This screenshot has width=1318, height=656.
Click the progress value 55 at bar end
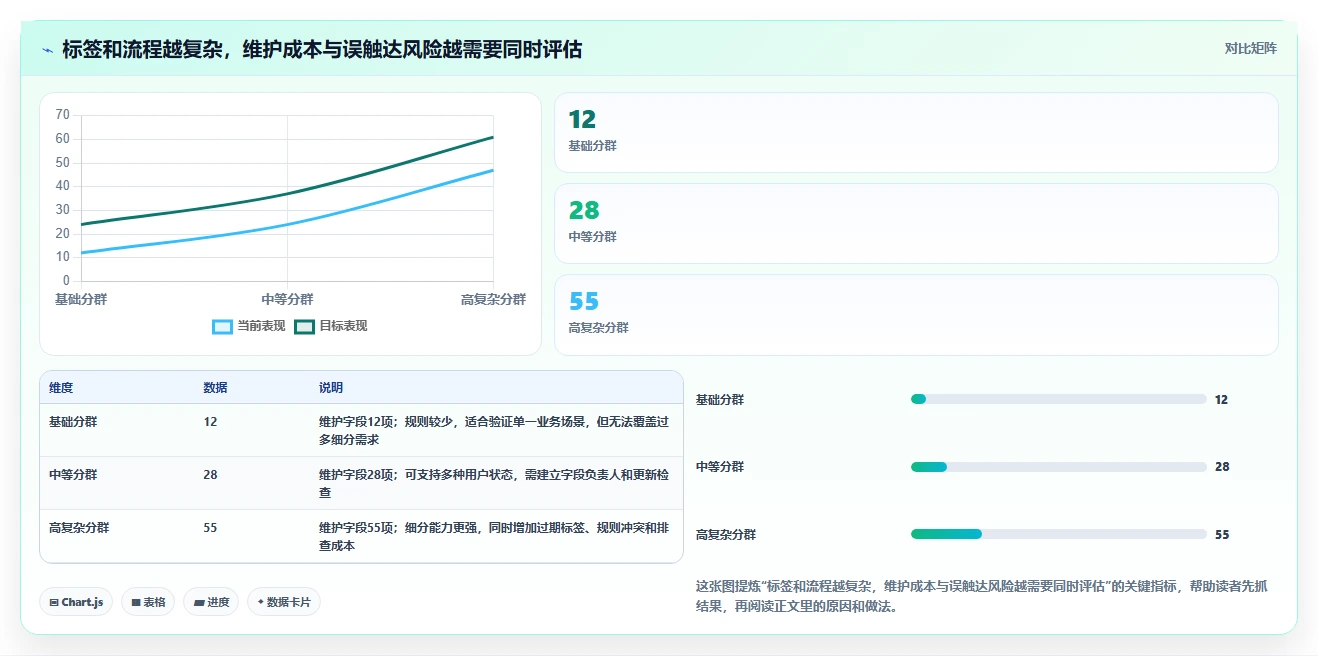(x=1222, y=535)
